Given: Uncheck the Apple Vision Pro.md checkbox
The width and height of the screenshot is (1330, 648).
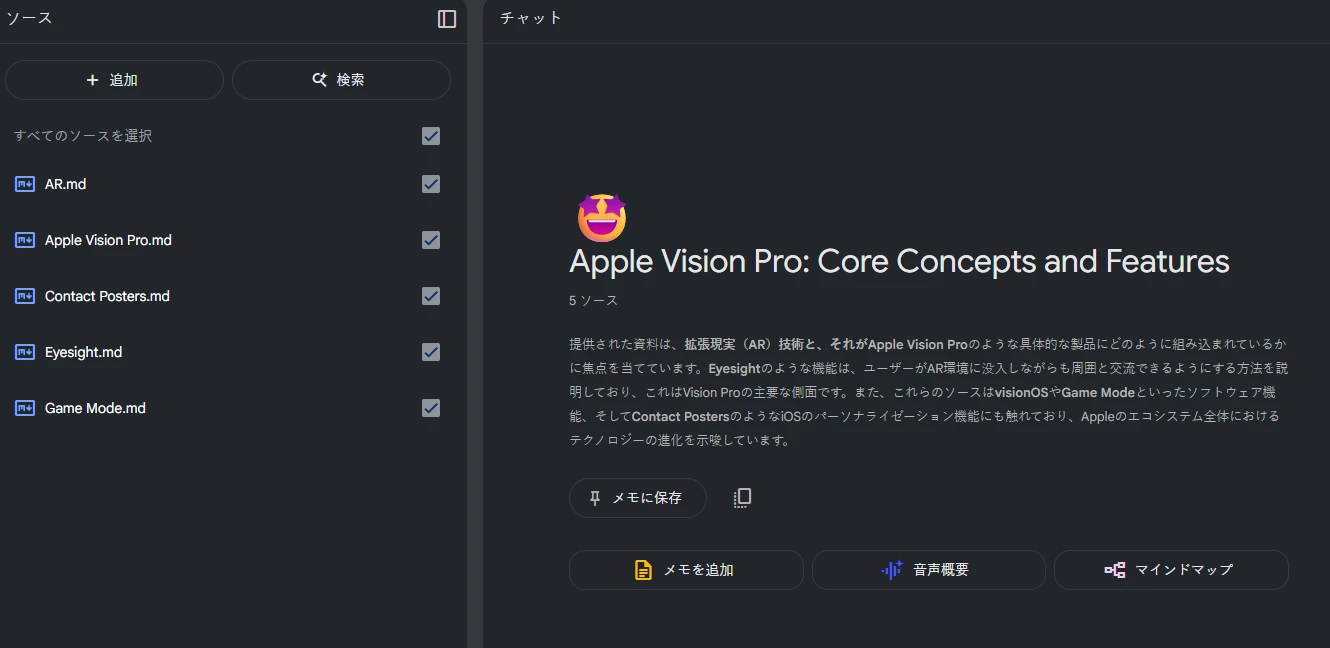Looking at the screenshot, I should click(431, 240).
